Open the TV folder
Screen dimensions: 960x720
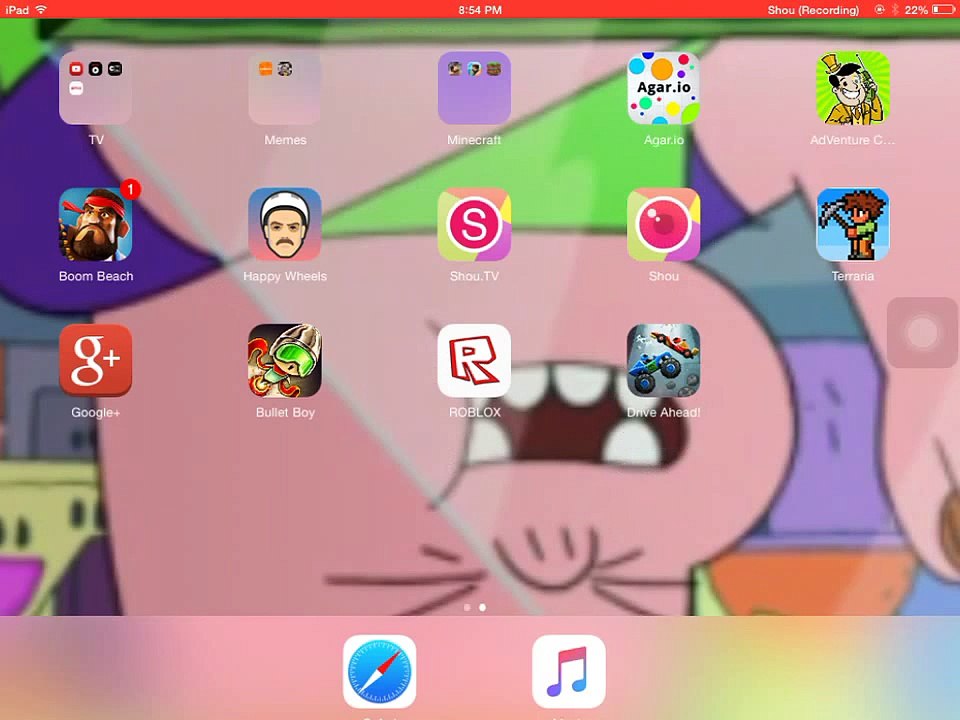96,88
